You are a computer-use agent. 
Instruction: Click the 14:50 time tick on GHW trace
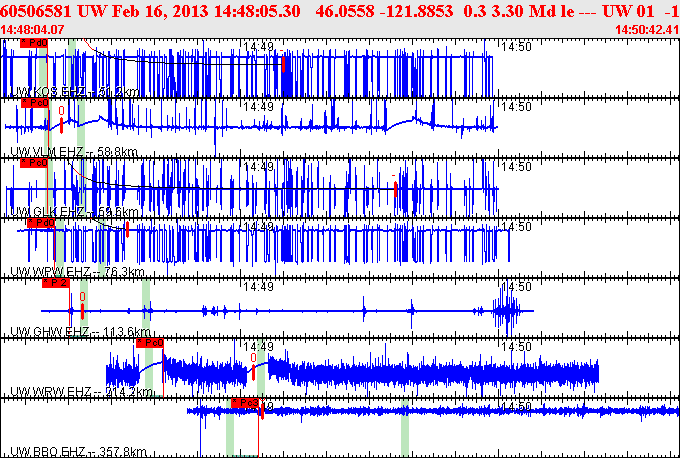pyautogui.click(x=516, y=286)
